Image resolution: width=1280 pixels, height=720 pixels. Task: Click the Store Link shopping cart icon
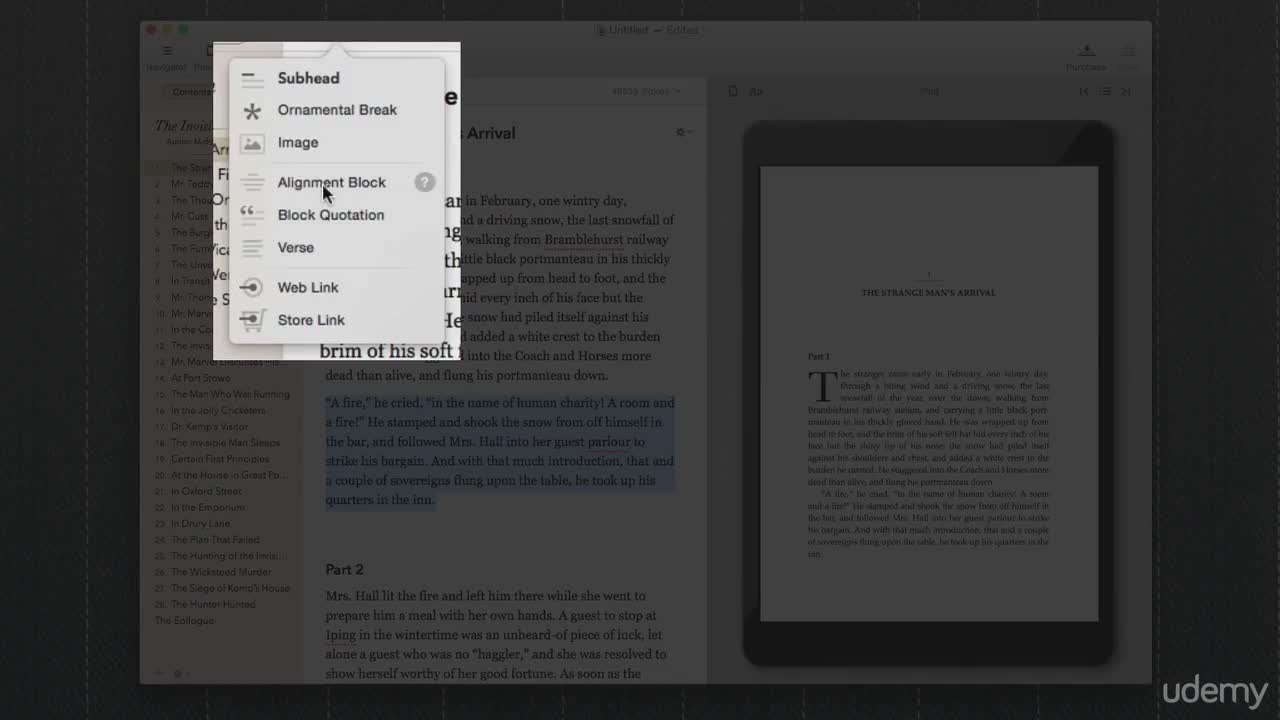point(253,320)
